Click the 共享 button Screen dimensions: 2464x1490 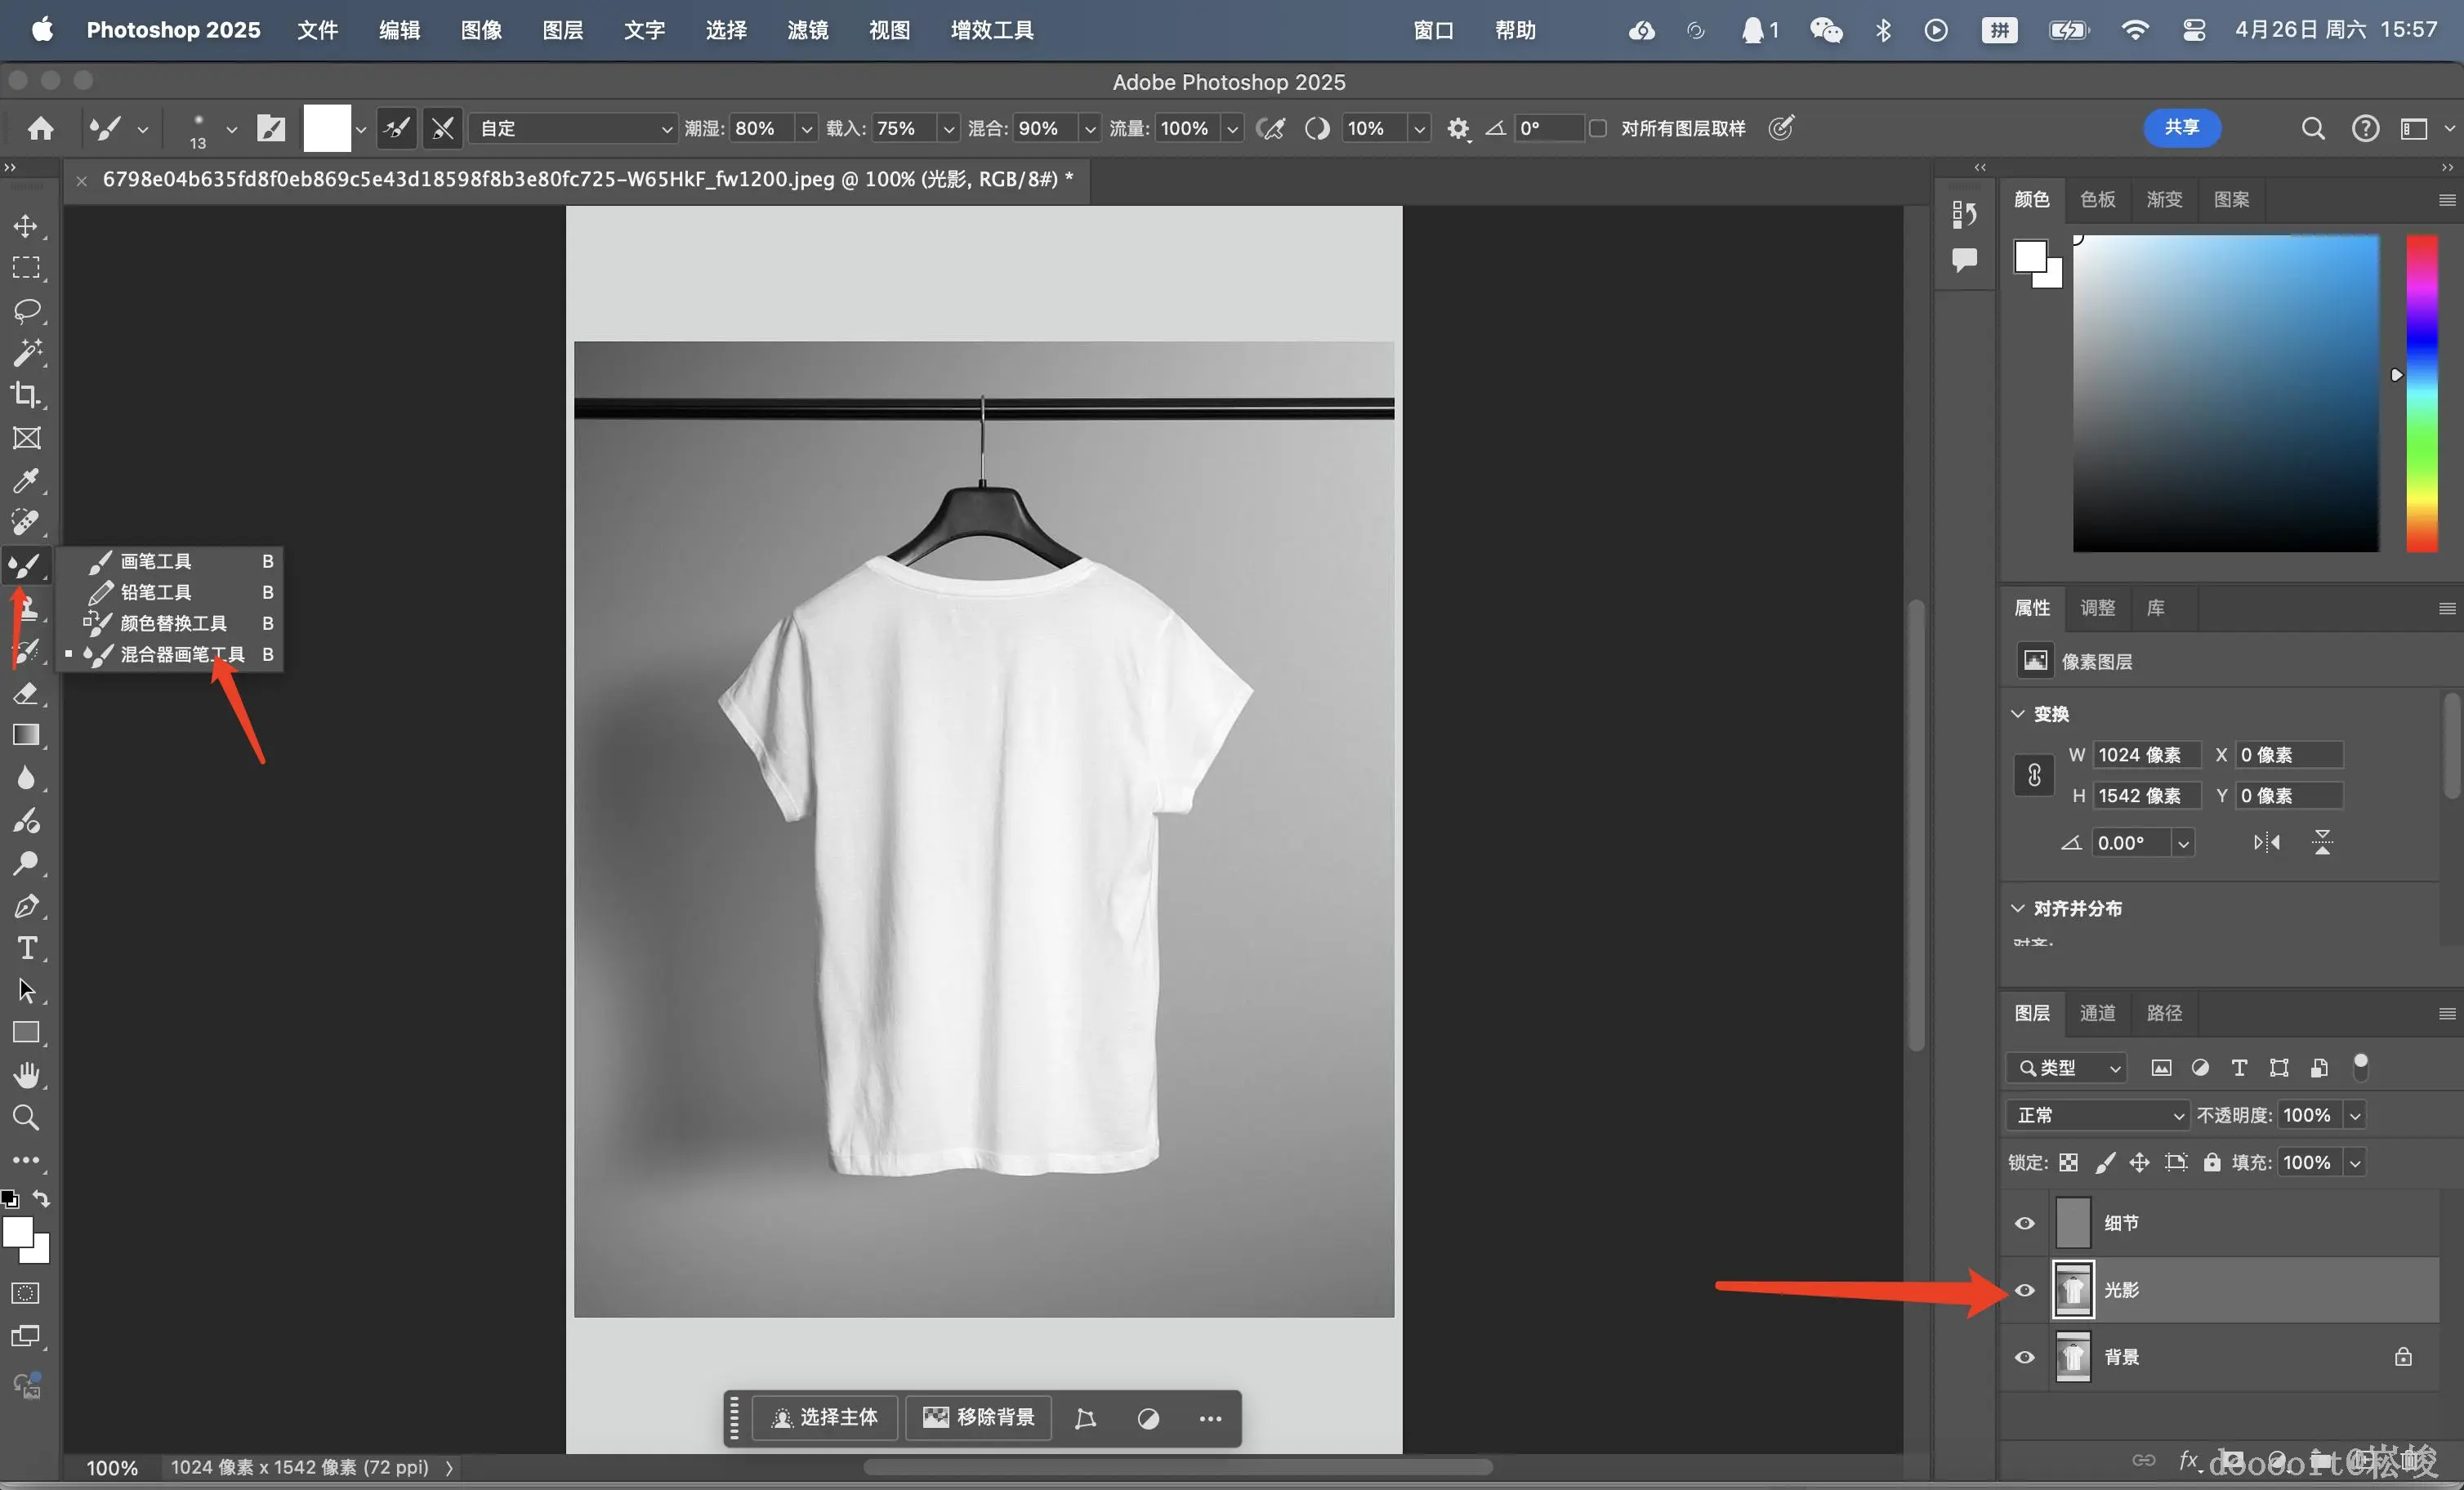tap(2181, 128)
